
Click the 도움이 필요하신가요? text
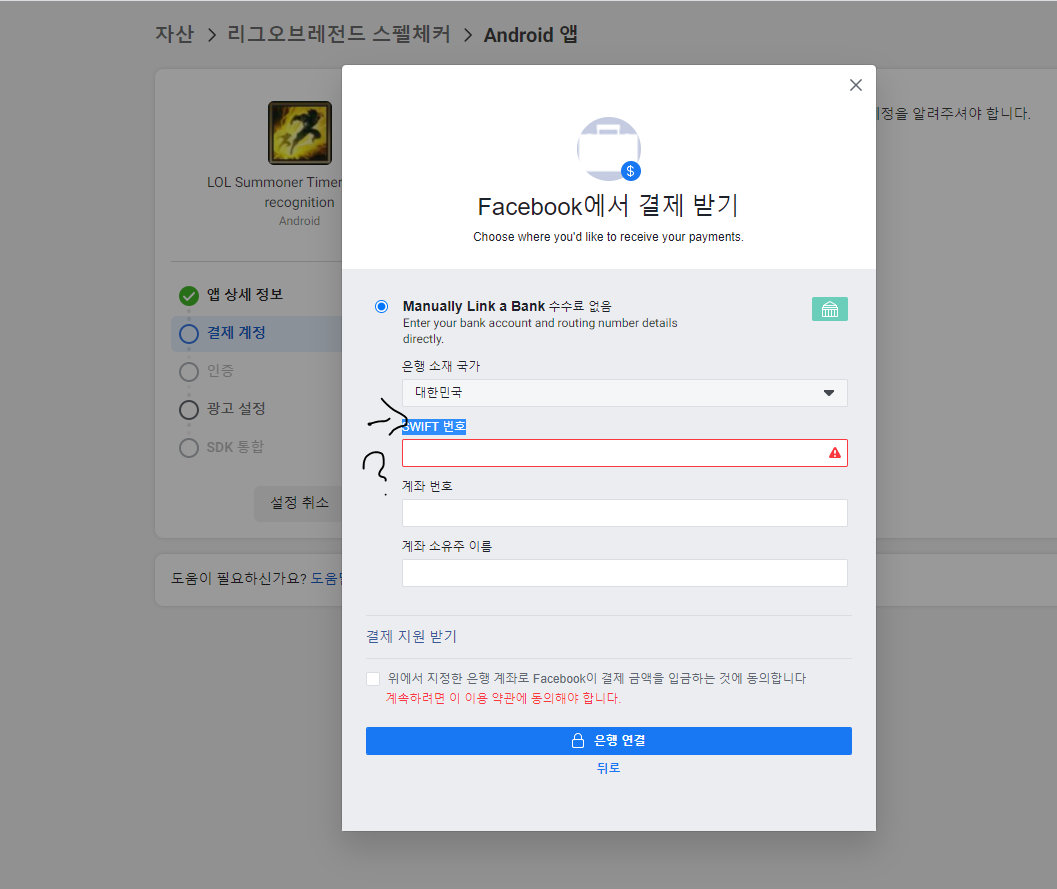(239, 578)
